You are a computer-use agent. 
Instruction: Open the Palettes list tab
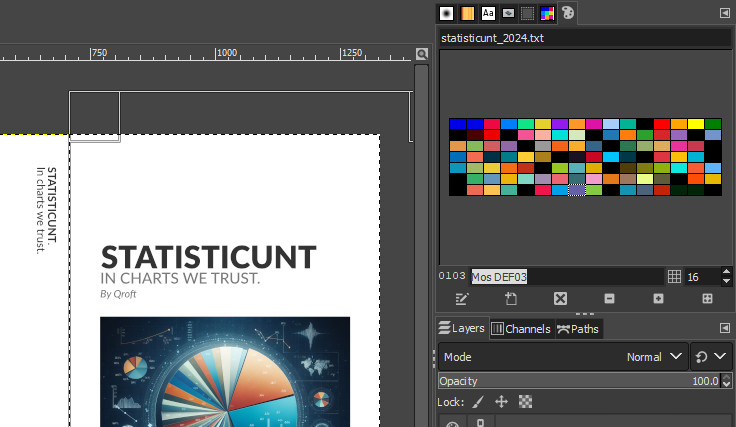(x=547, y=13)
